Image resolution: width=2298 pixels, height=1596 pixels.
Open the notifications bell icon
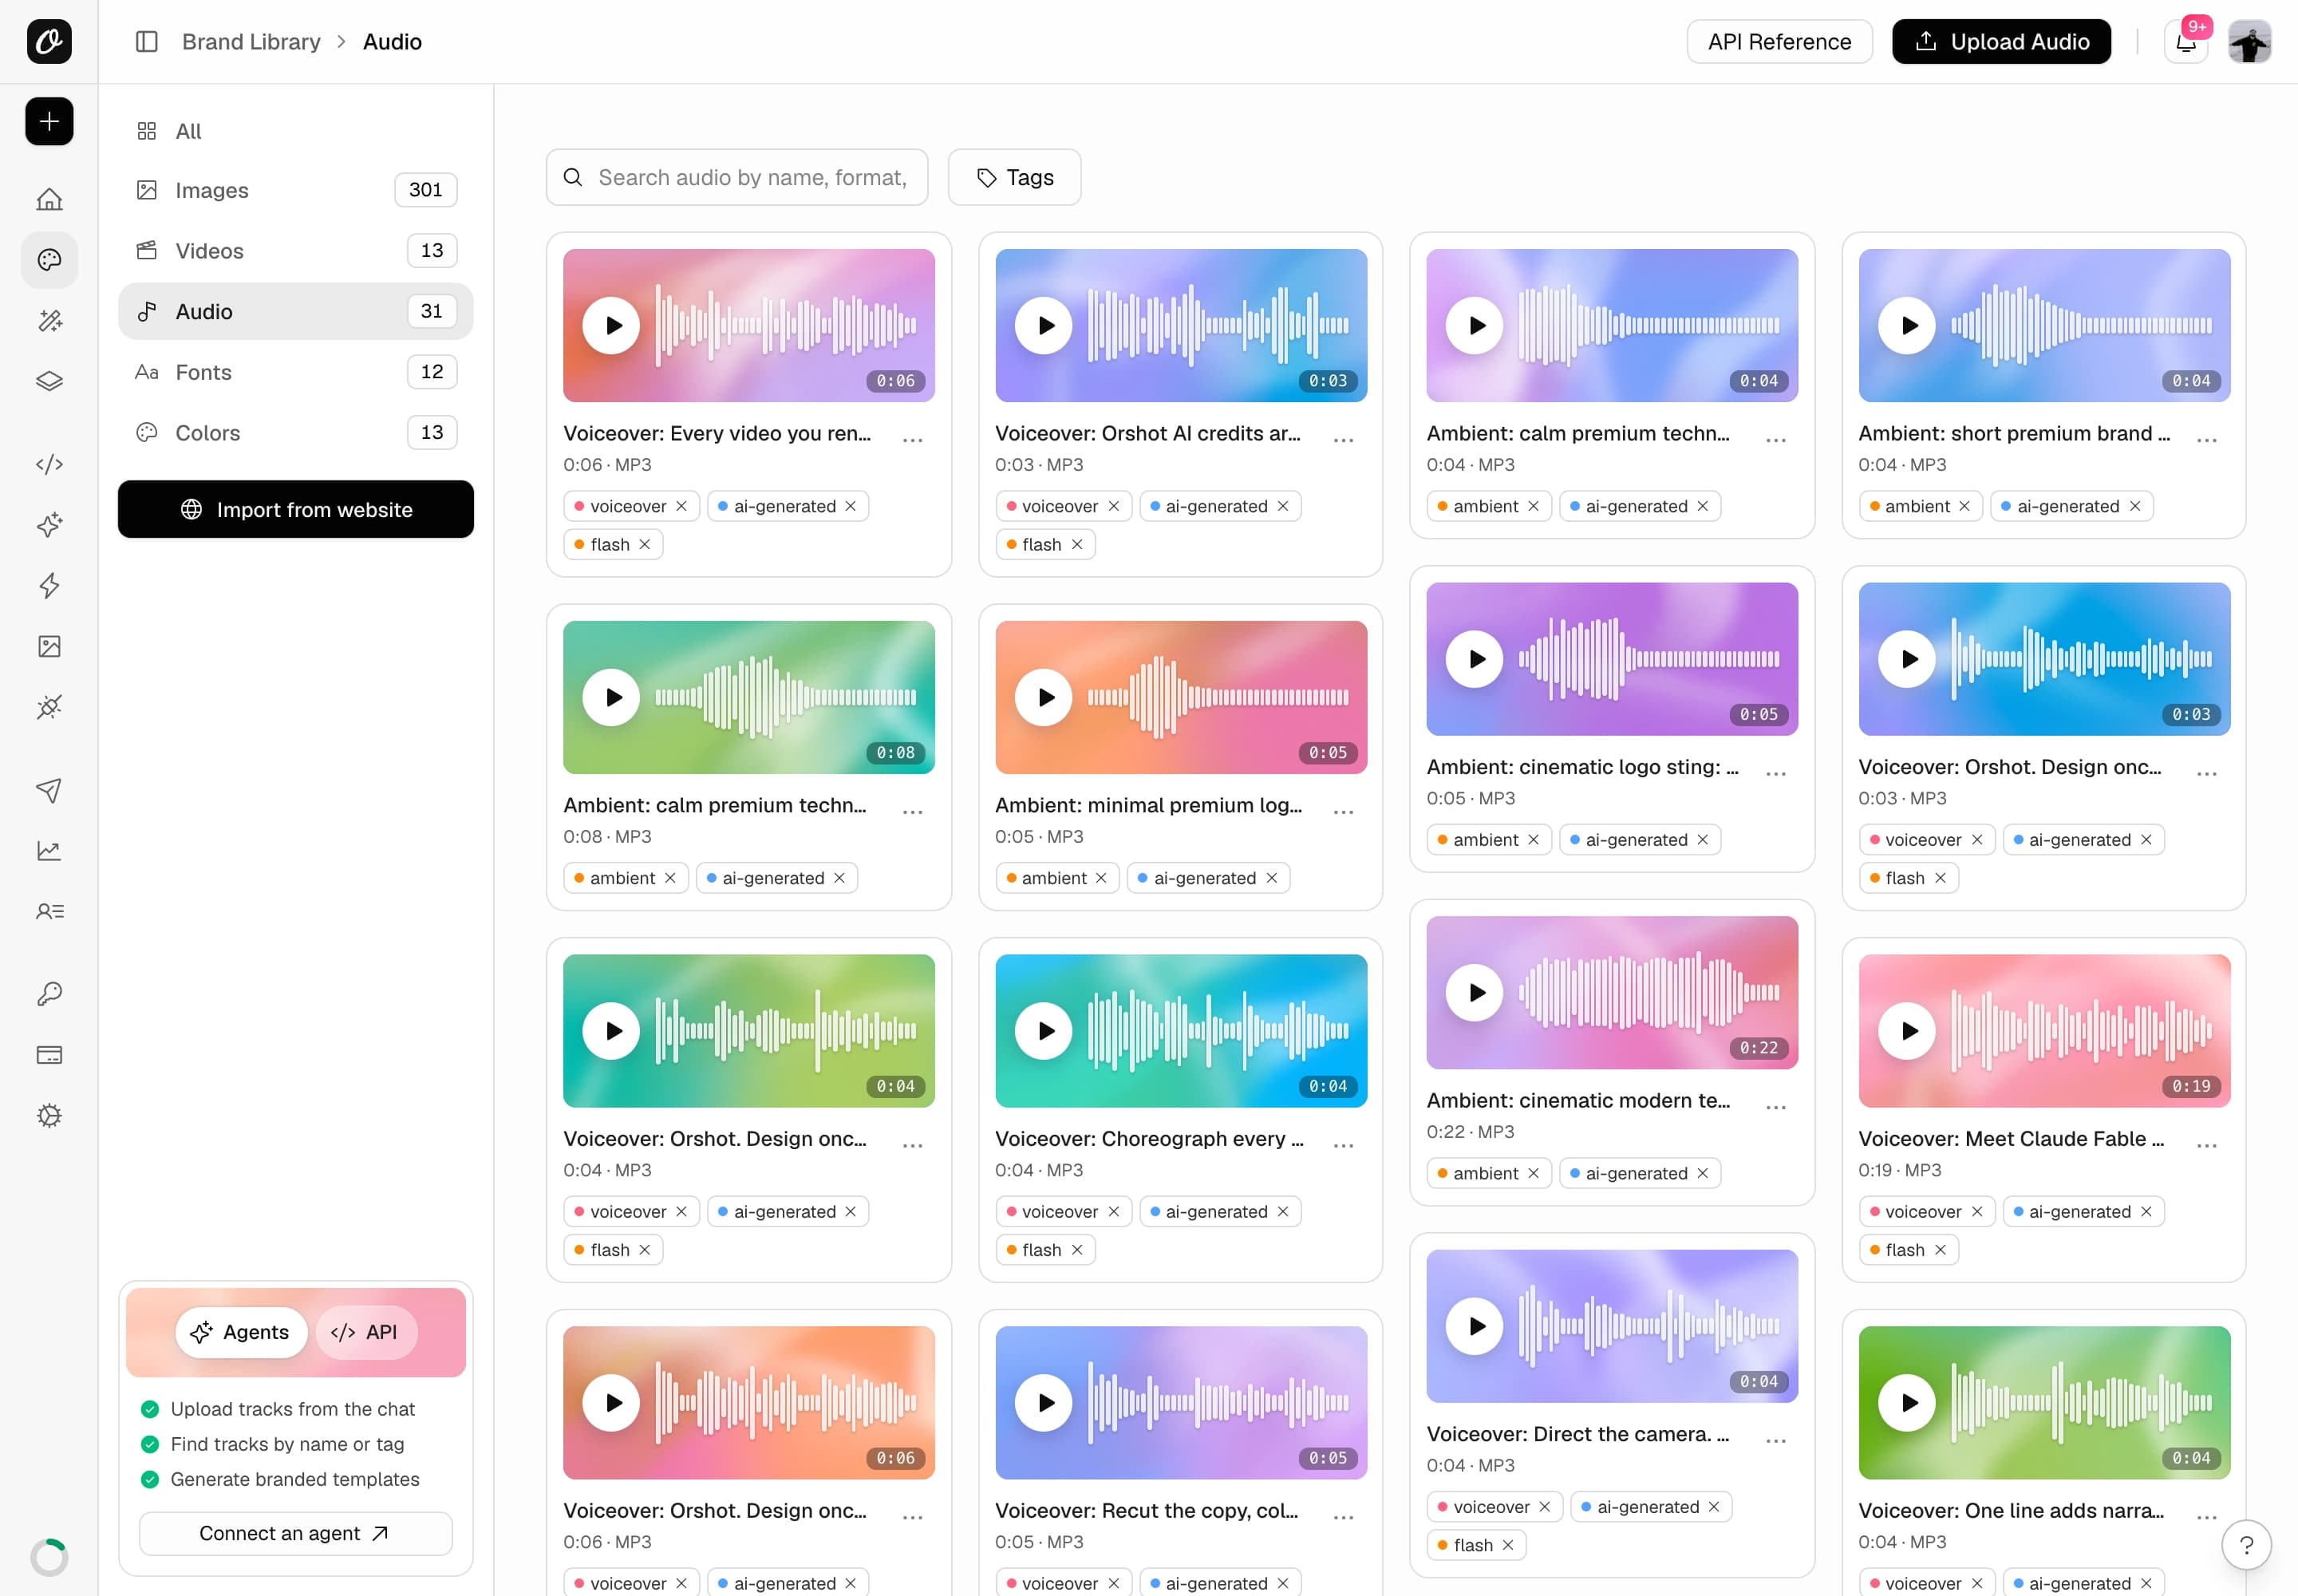tap(2186, 42)
